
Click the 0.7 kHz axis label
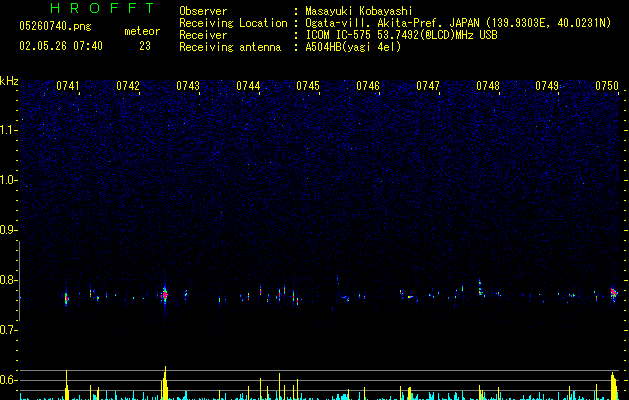tap(9, 330)
